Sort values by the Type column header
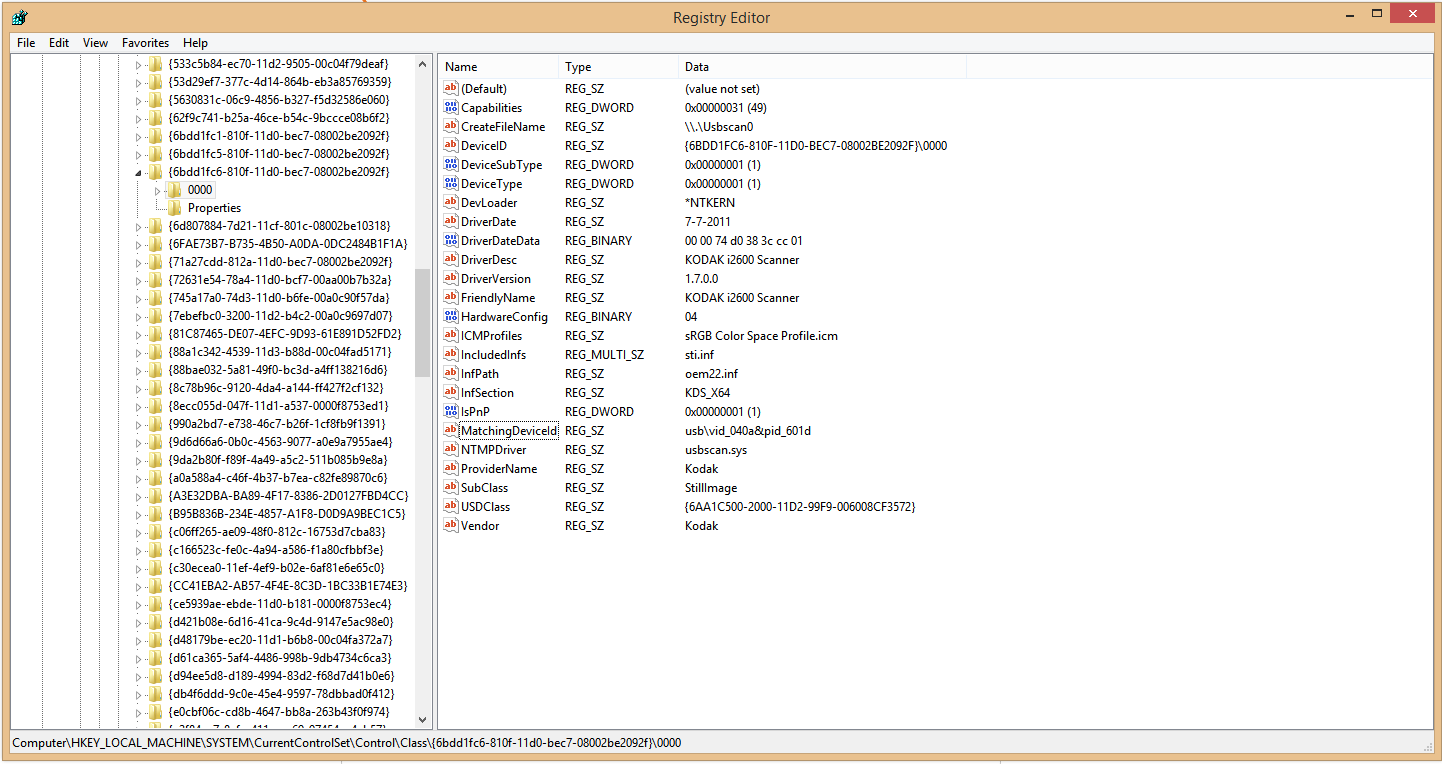1442x764 pixels. [x=618, y=67]
